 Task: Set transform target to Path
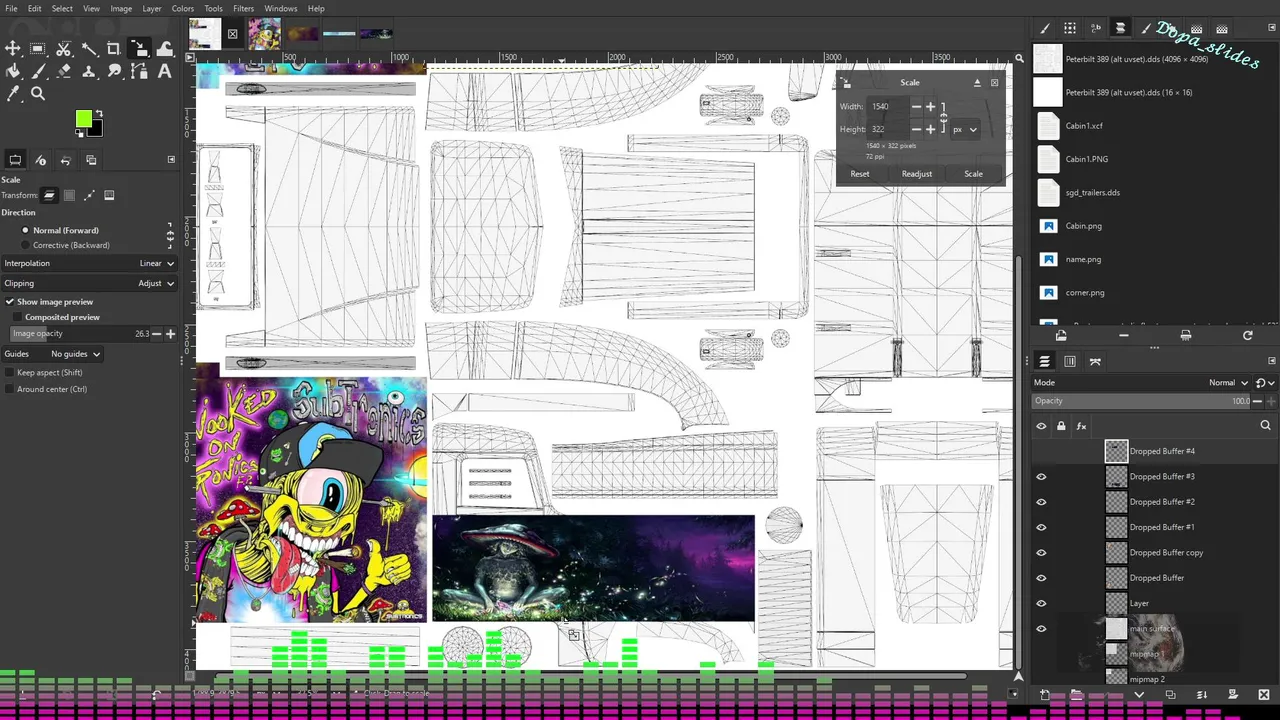[89, 195]
